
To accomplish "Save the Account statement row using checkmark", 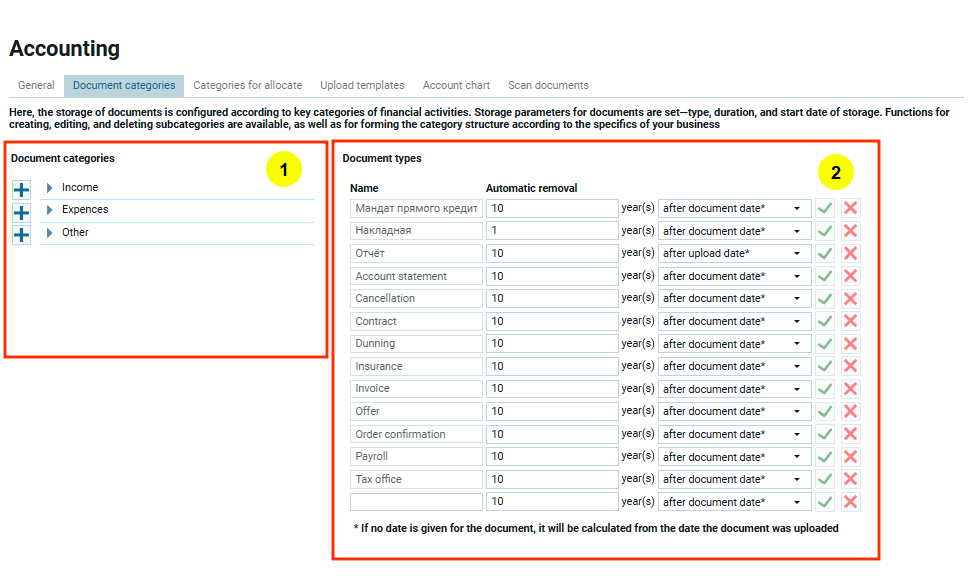I will pos(825,276).
